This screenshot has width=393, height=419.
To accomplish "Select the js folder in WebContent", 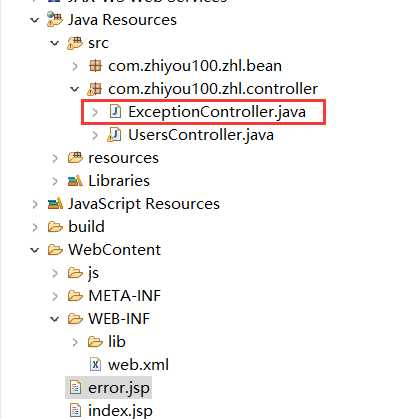I will [93, 274].
